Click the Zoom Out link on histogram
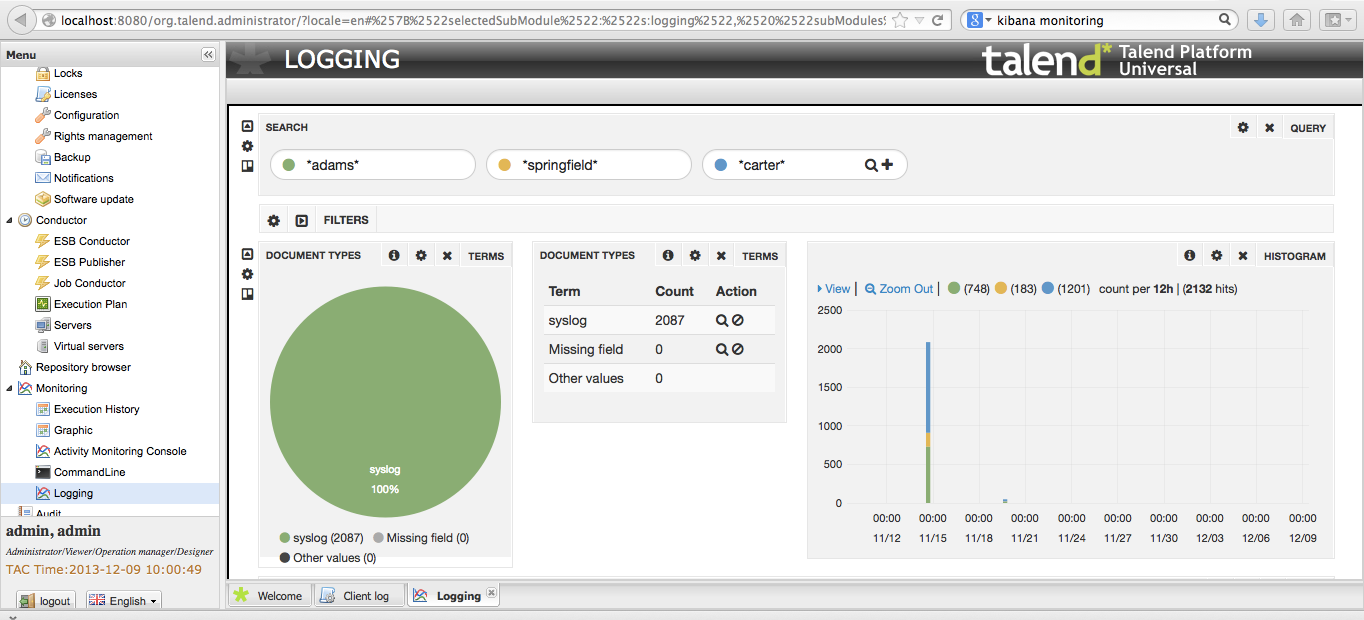The height and width of the screenshot is (620, 1364). point(899,289)
